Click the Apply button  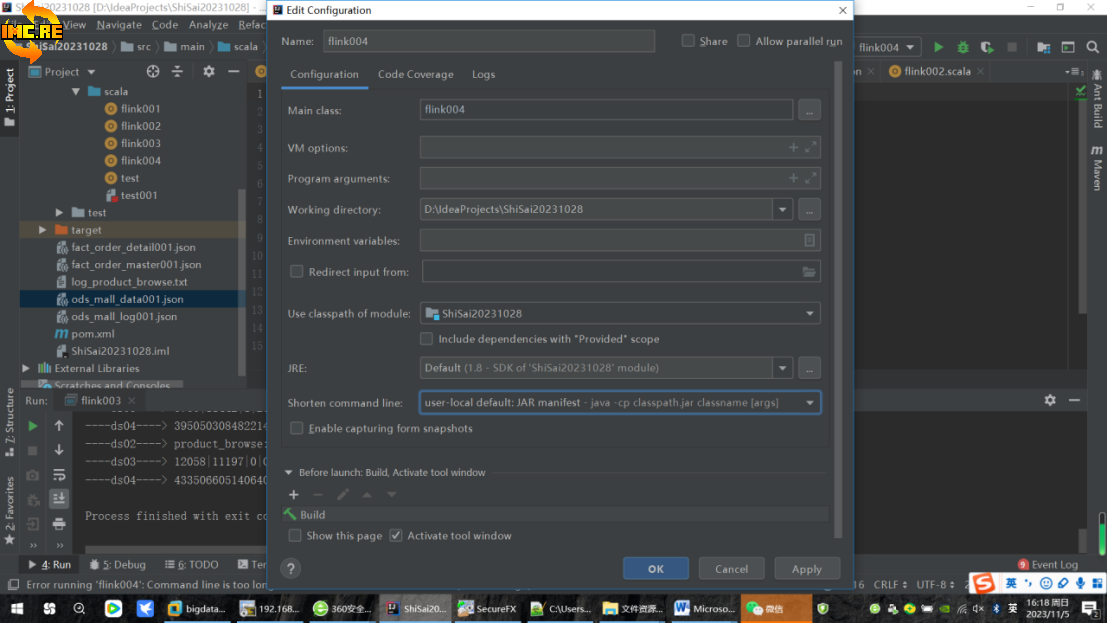[806, 569]
